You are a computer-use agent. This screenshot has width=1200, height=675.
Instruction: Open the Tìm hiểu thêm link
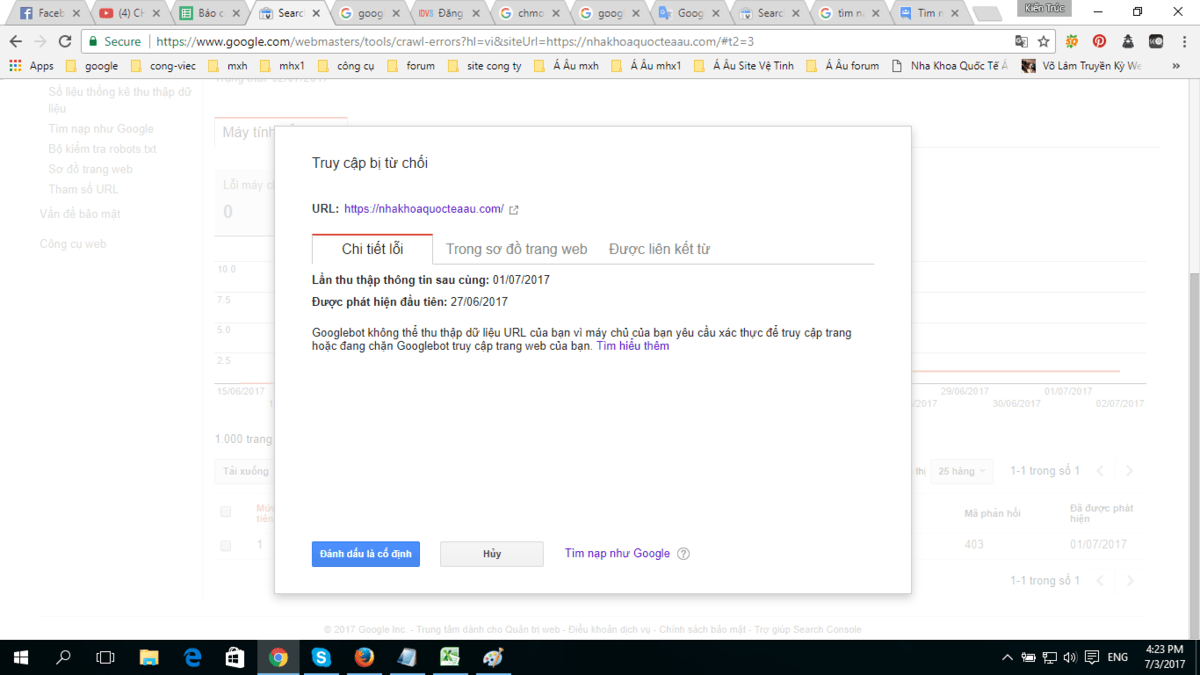[633, 346]
